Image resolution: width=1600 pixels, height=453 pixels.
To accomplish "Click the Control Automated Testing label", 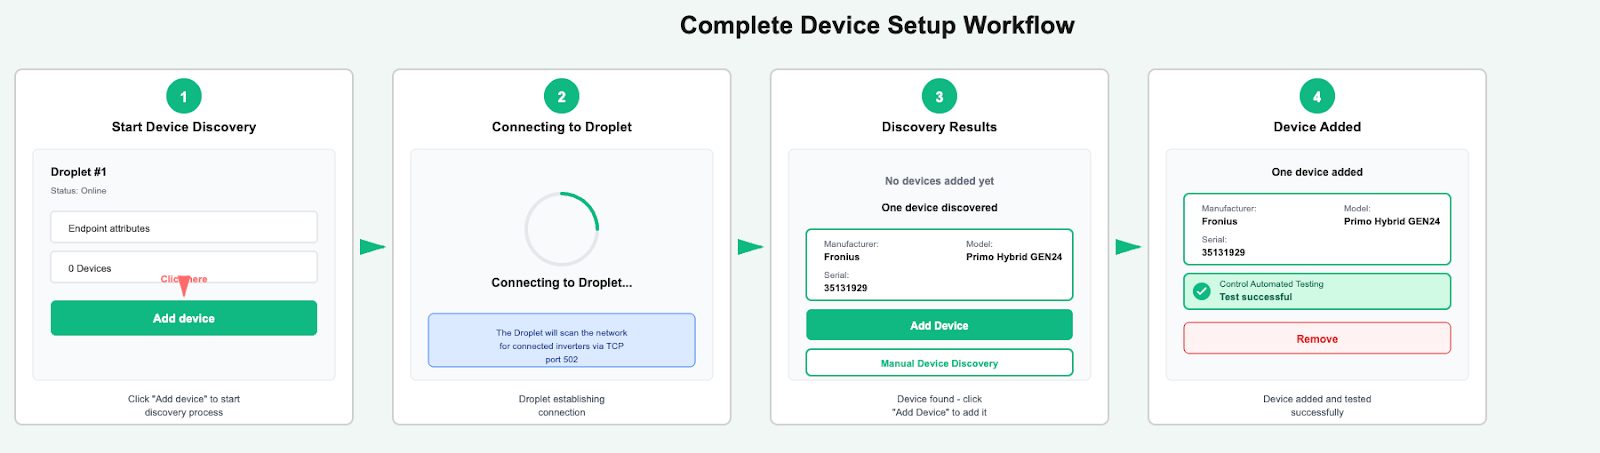I will 1271,284.
